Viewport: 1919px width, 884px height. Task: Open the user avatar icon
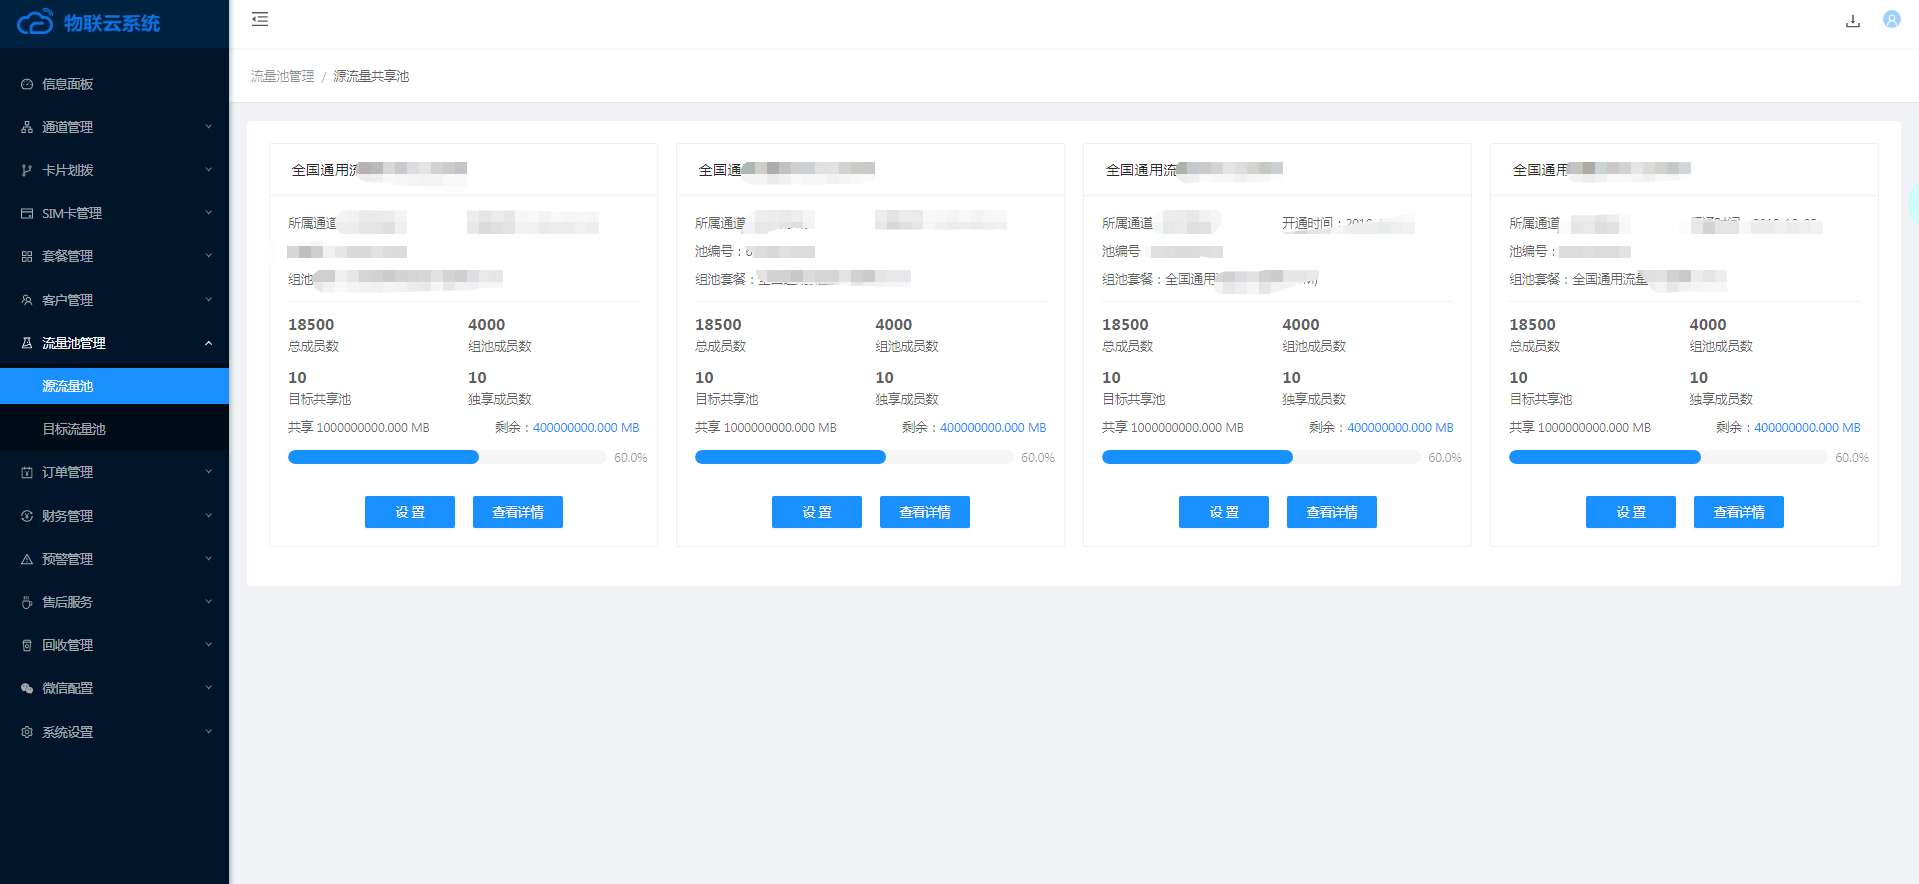(x=1892, y=19)
